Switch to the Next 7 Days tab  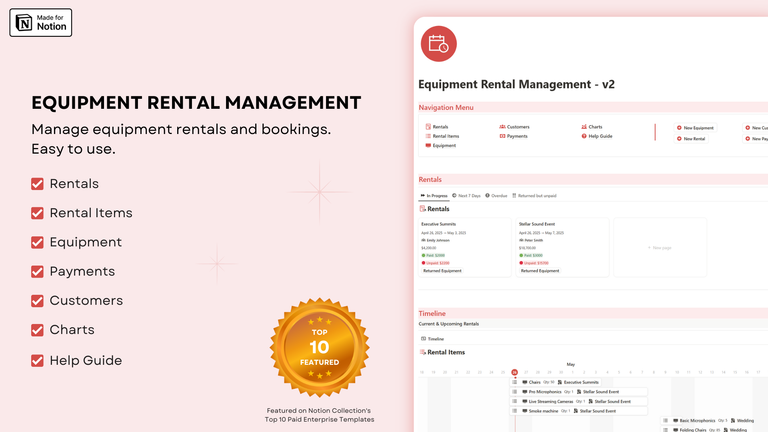coord(468,196)
